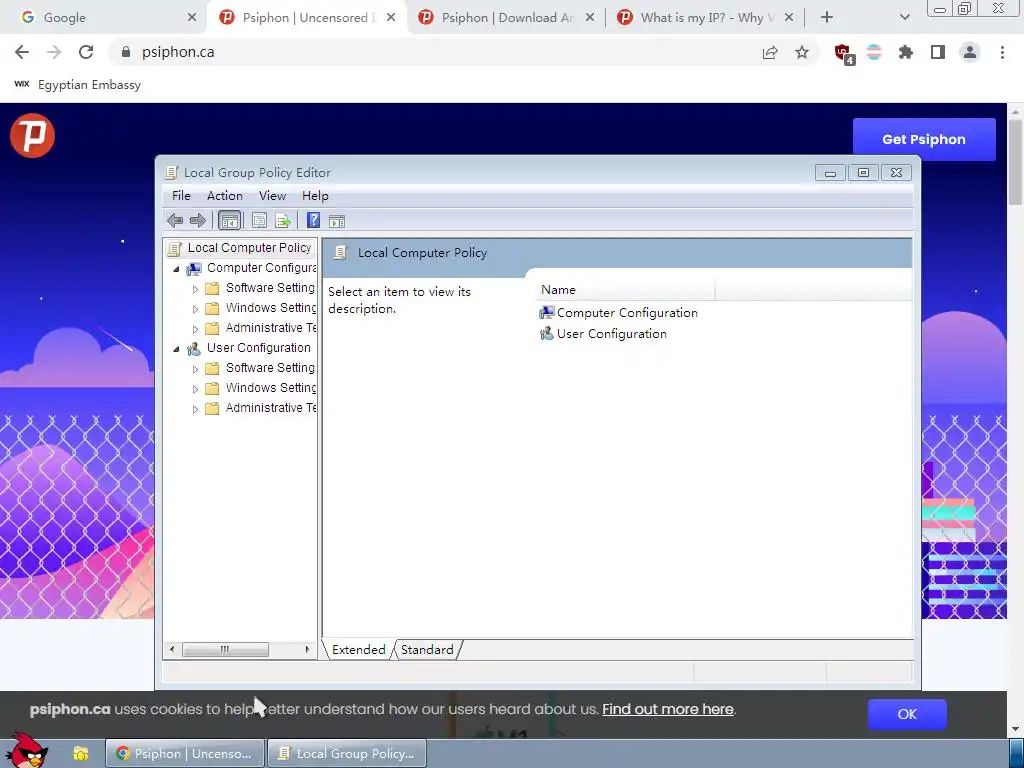Click the Get Psiphon button
Image resolution: width=1024 pixels, height=768 pixels.
pyautogui.click(x=924, y=139)
